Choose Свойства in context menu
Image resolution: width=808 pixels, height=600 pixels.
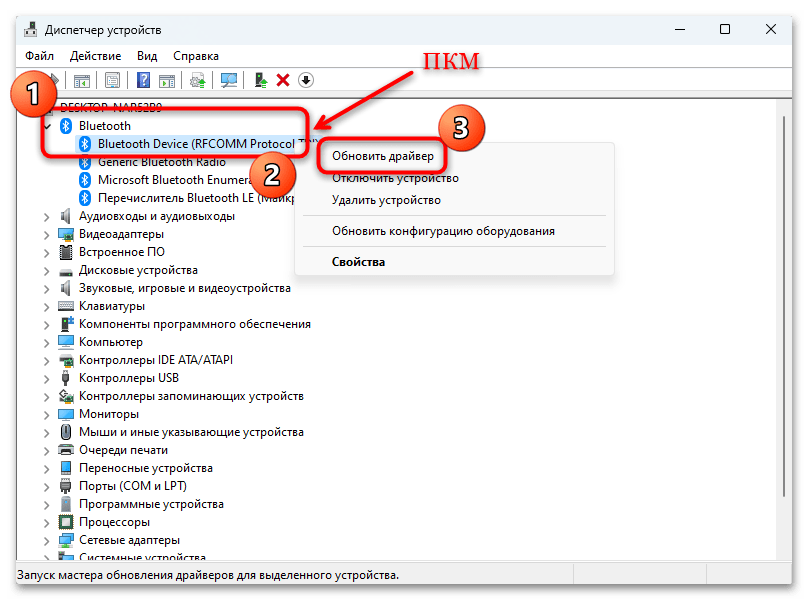pyautogui.click(x=358, y=262)
